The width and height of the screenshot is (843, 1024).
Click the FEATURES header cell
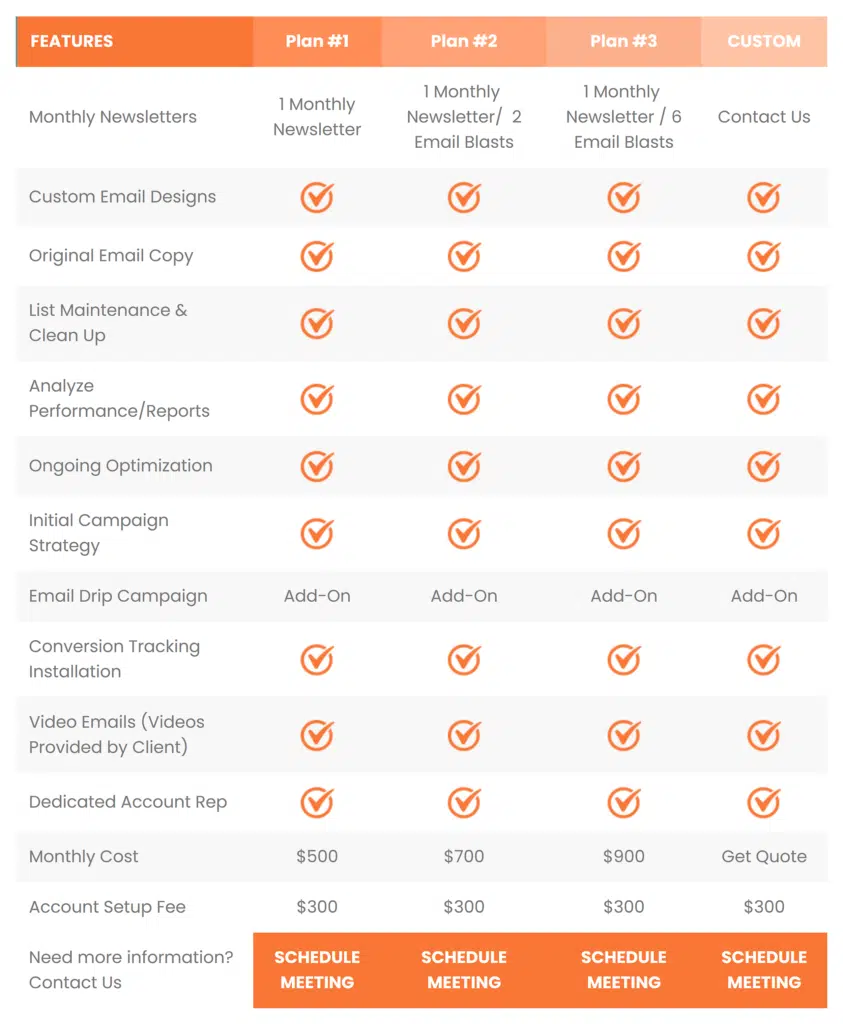point(134,41)
